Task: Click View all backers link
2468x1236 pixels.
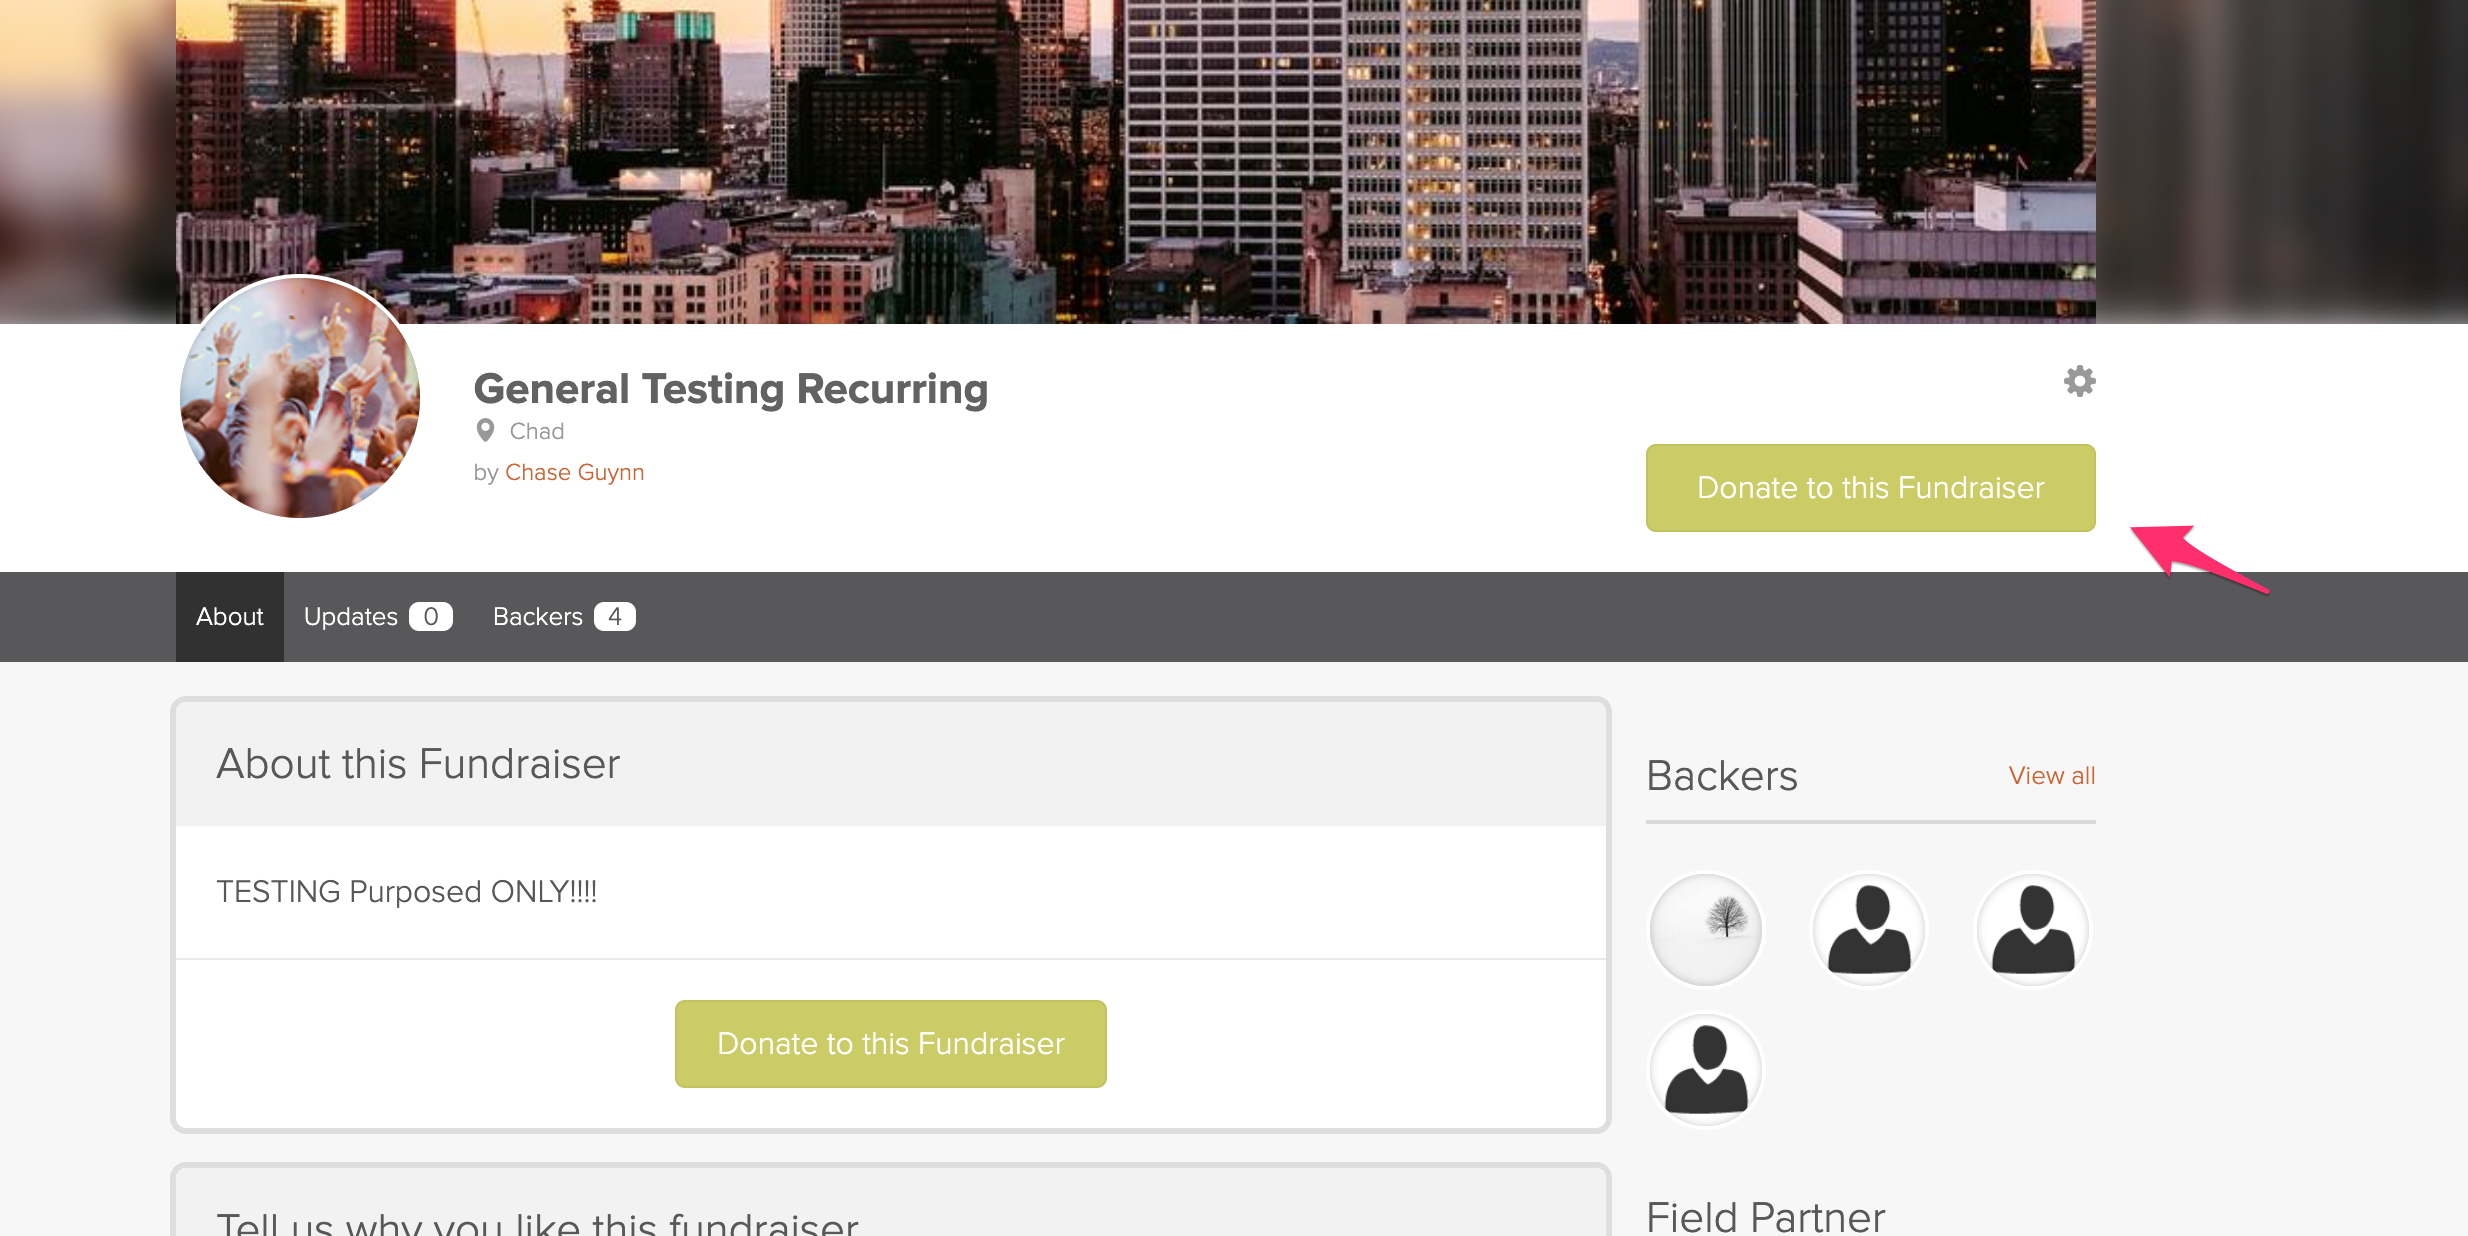Action: coord(2051,776)
